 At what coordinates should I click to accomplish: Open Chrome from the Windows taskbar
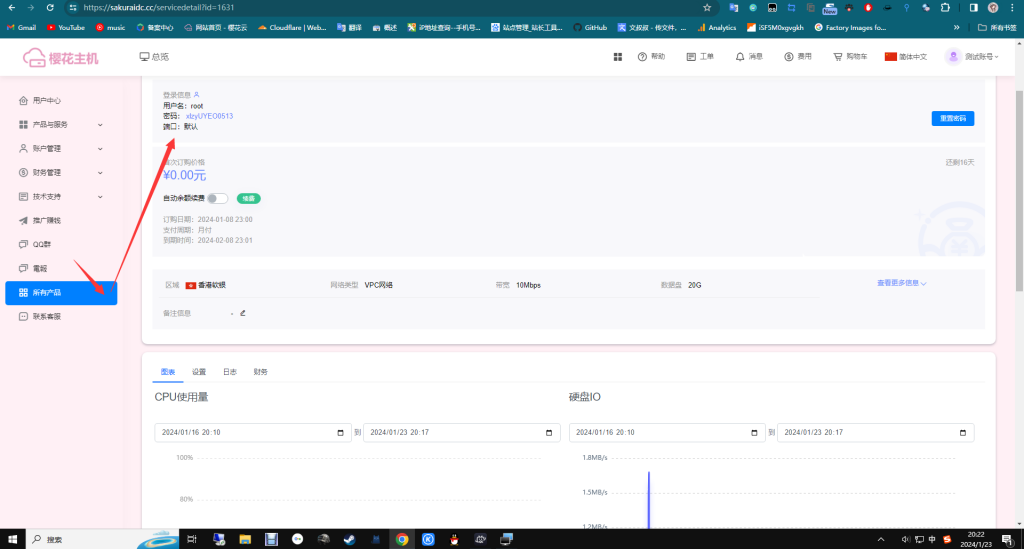click(402, 539)
